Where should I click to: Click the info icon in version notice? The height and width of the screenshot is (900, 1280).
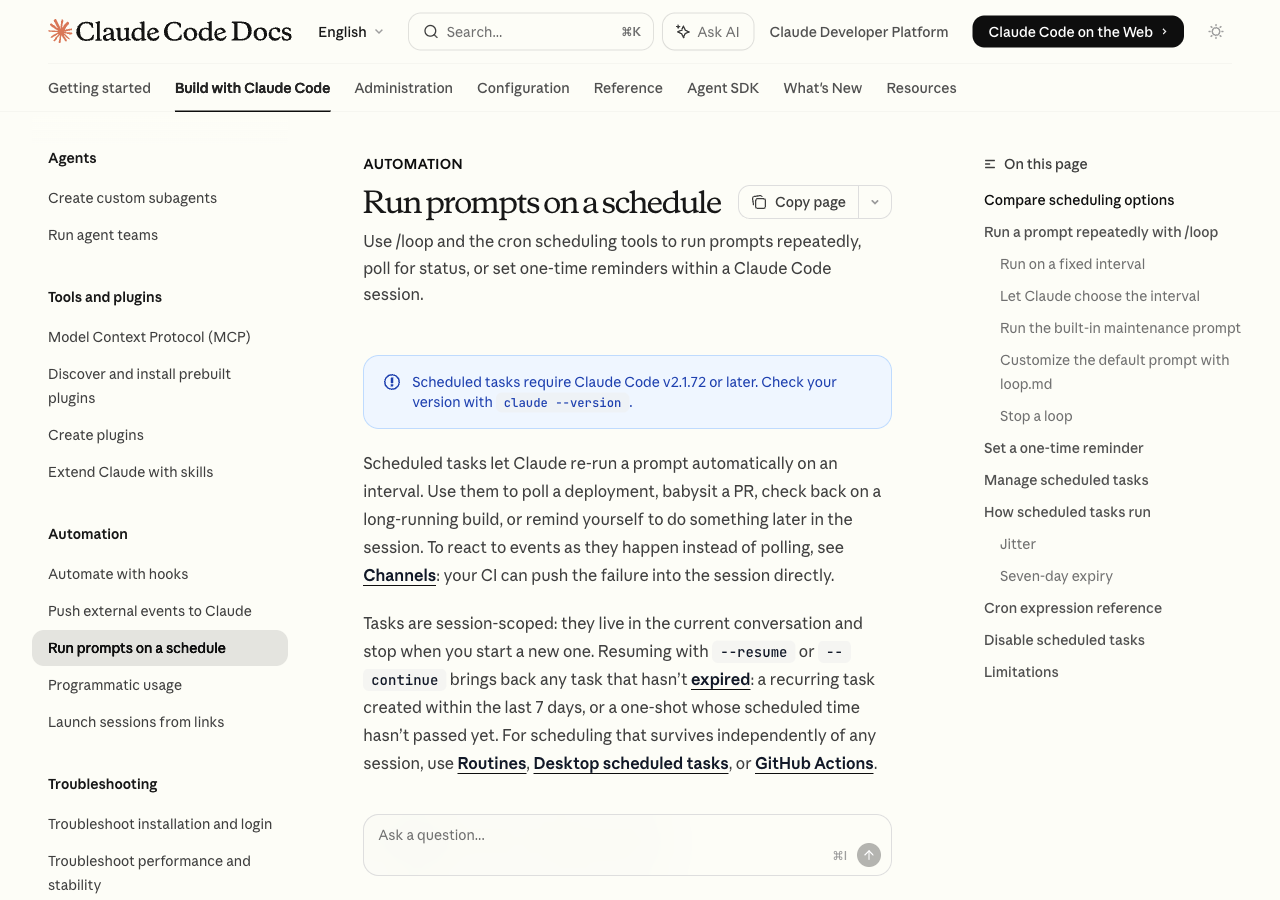pyautogui.click(x=392, y=382)
